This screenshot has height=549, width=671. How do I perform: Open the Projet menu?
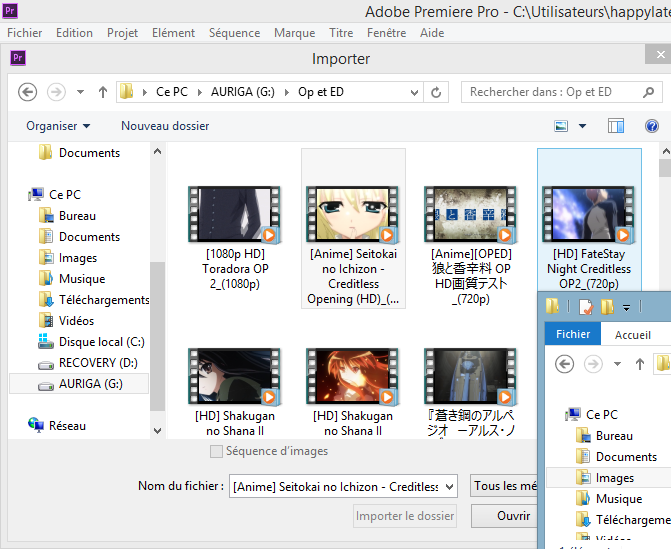[x=122, y=33]
